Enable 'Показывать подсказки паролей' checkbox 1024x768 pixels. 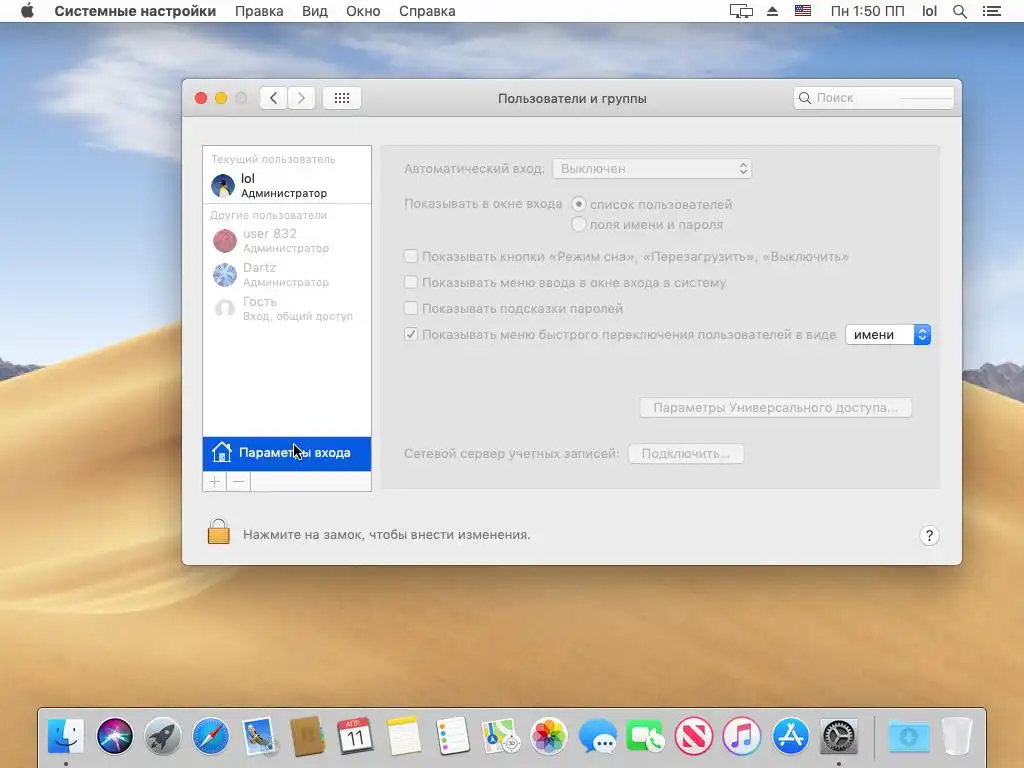point(411,308)
